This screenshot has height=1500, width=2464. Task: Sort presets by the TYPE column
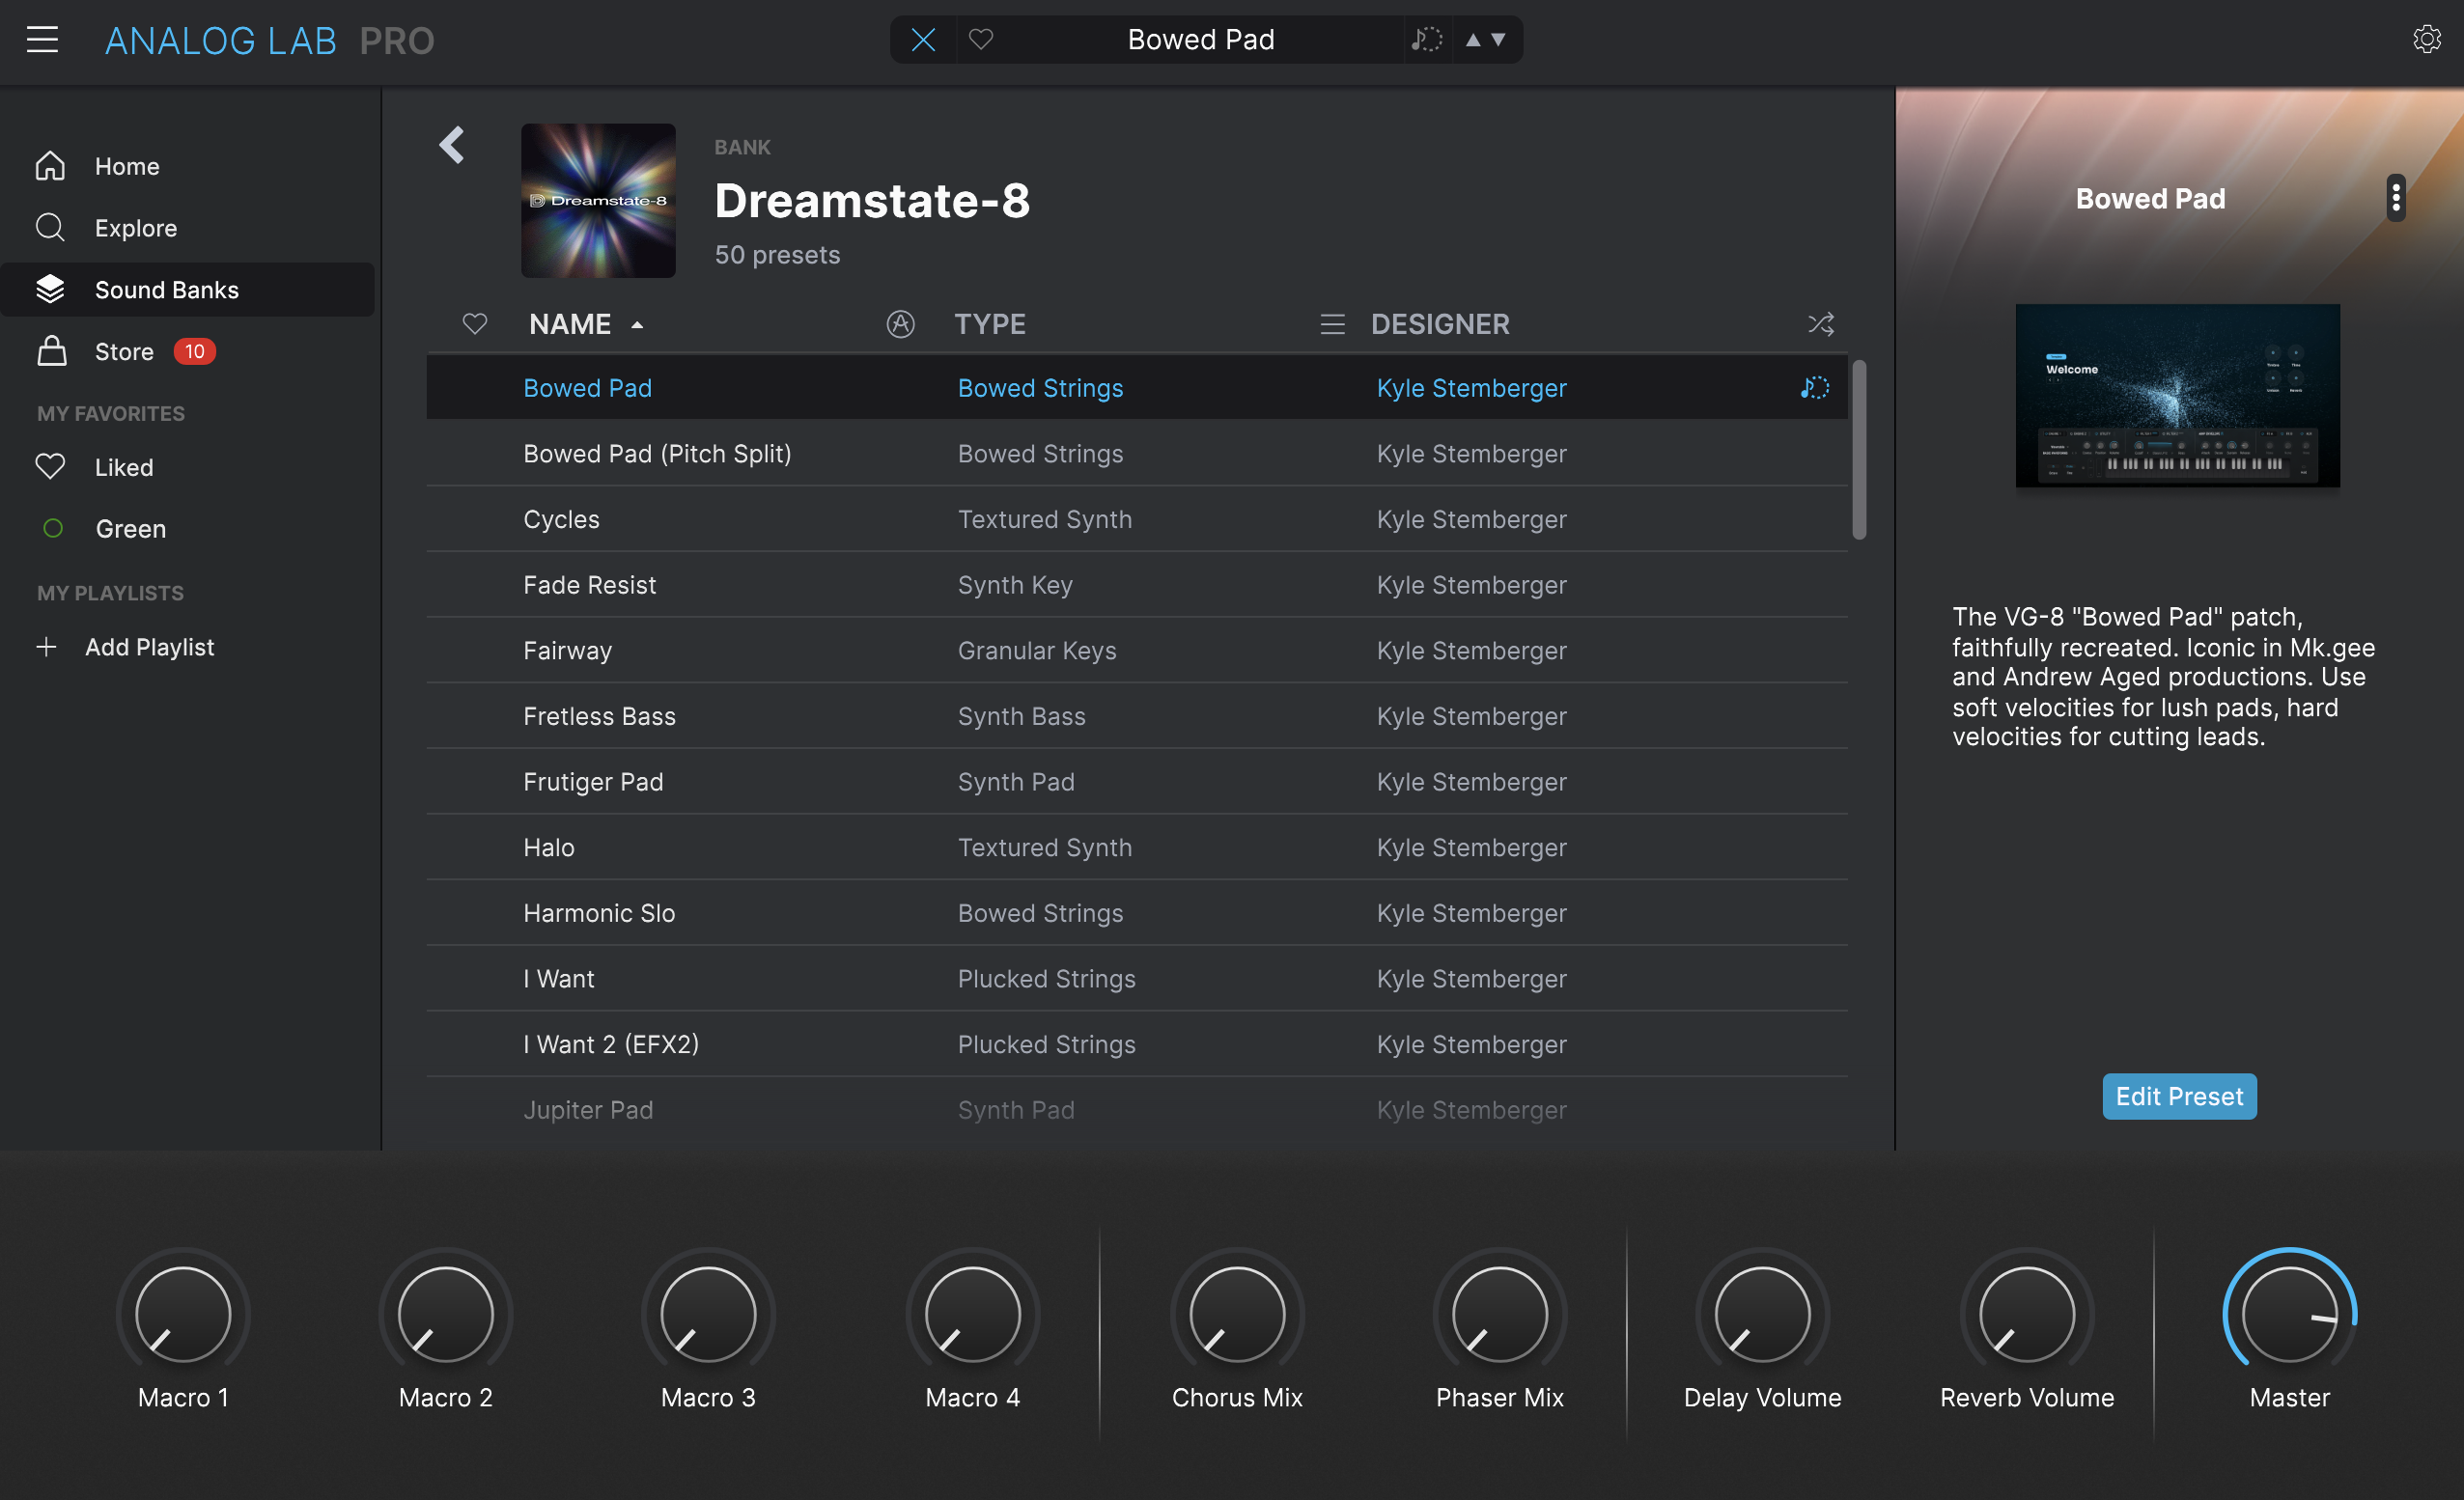point(989,324)
